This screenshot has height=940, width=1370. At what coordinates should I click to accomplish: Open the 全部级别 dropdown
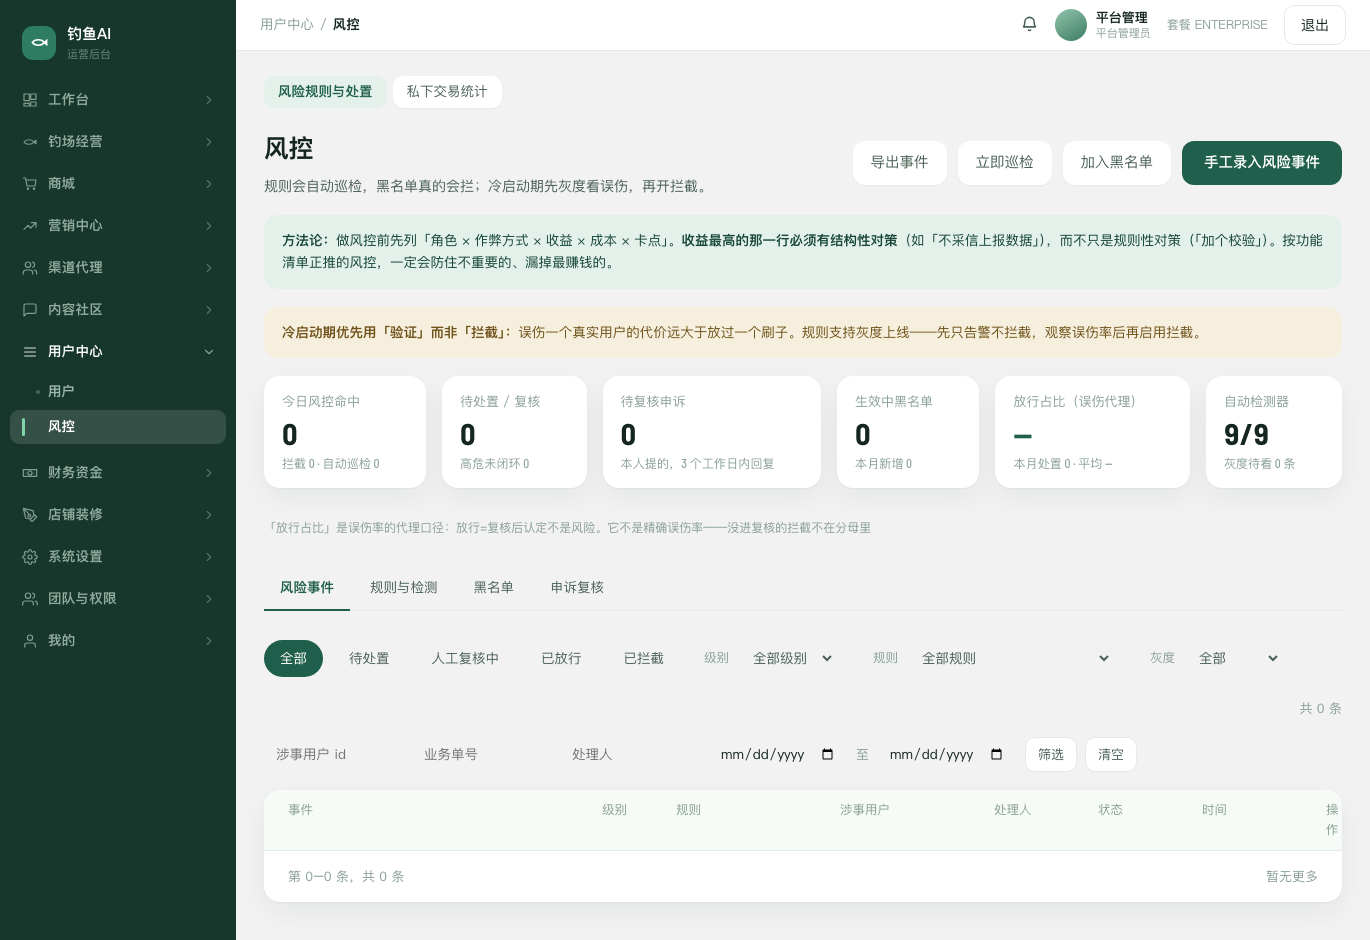tap(792, 658)
